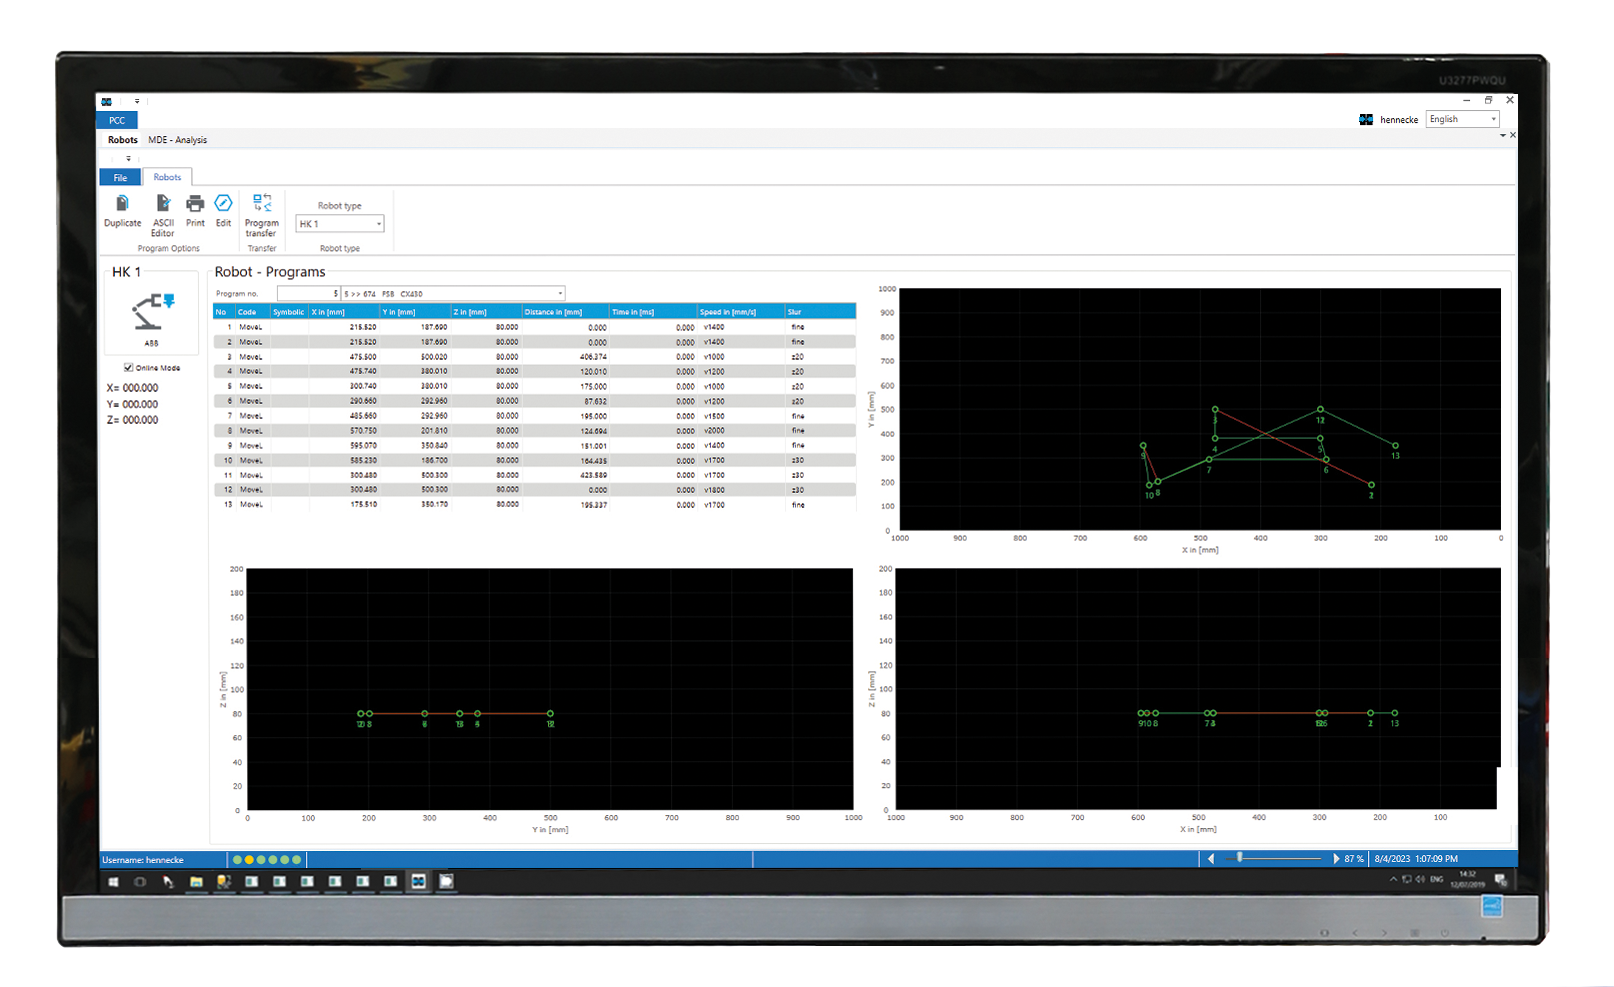Open File Explorer from the taskbar
The width and height of the screenshot is (1614, 987).
tap(196, 881)
